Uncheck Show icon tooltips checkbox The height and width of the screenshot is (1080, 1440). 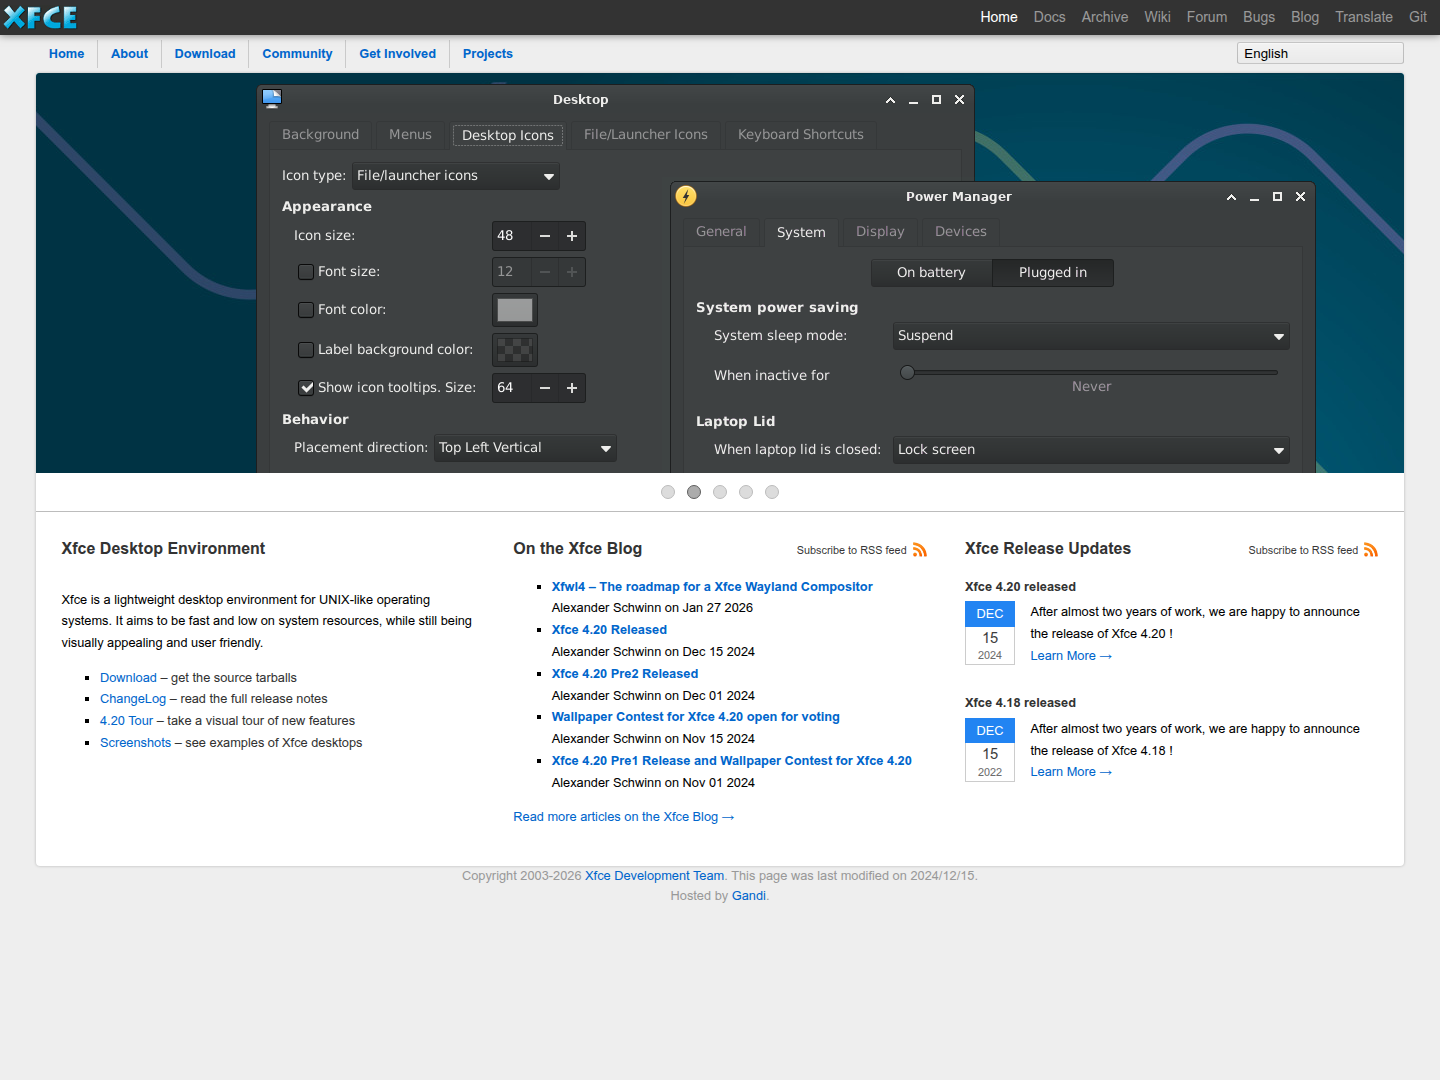(x=306, y=388)
